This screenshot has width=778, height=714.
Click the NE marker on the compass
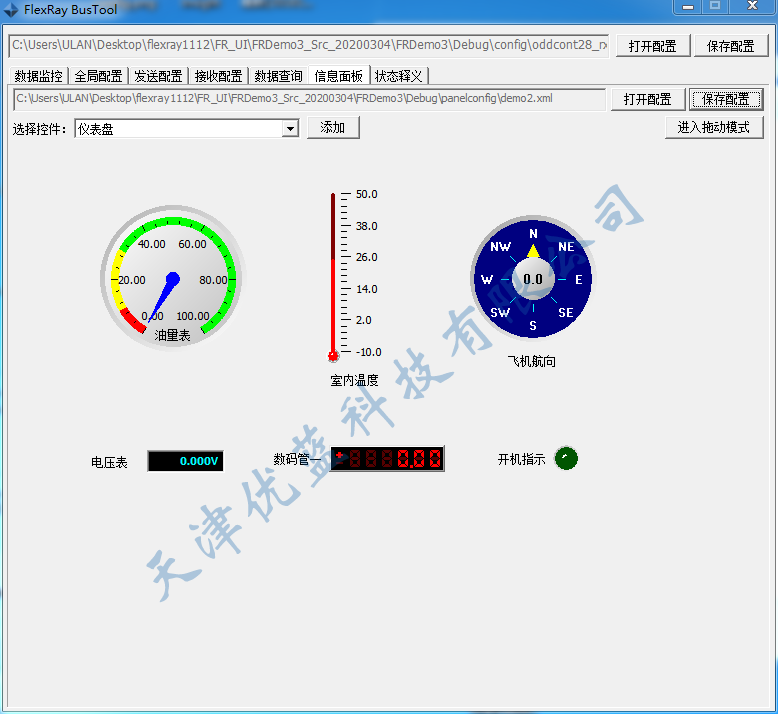pos(566,247)
